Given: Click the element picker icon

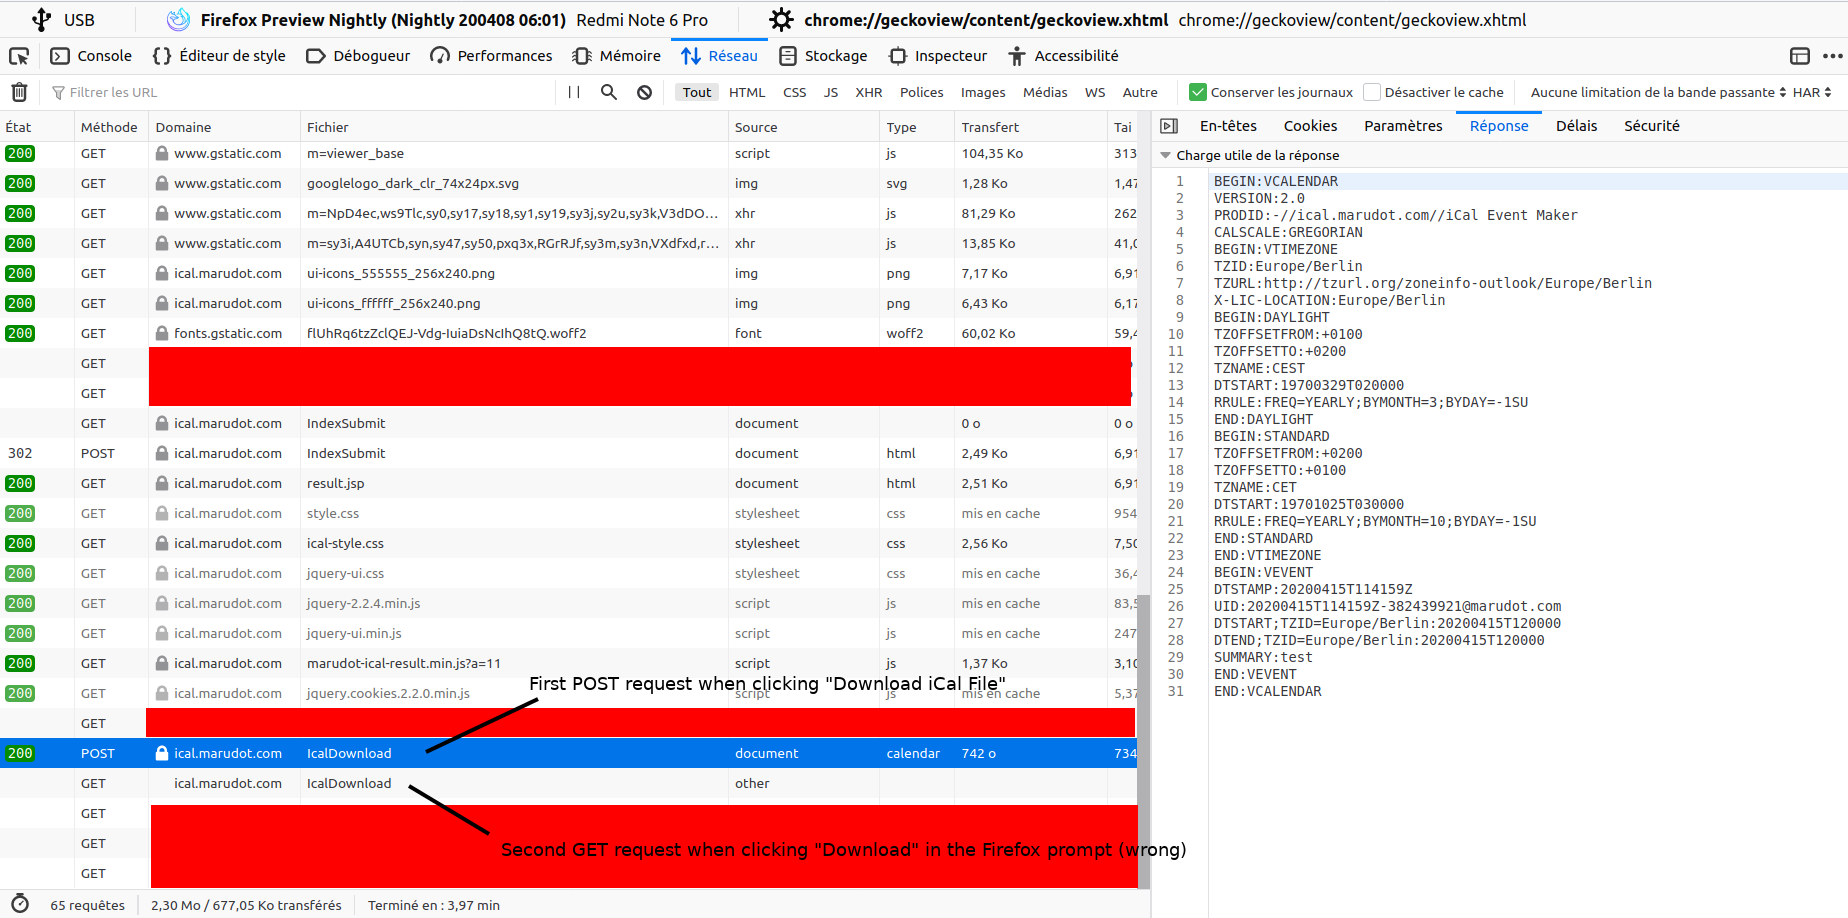Looking at the screenshot, I should [x=18, y=56].
